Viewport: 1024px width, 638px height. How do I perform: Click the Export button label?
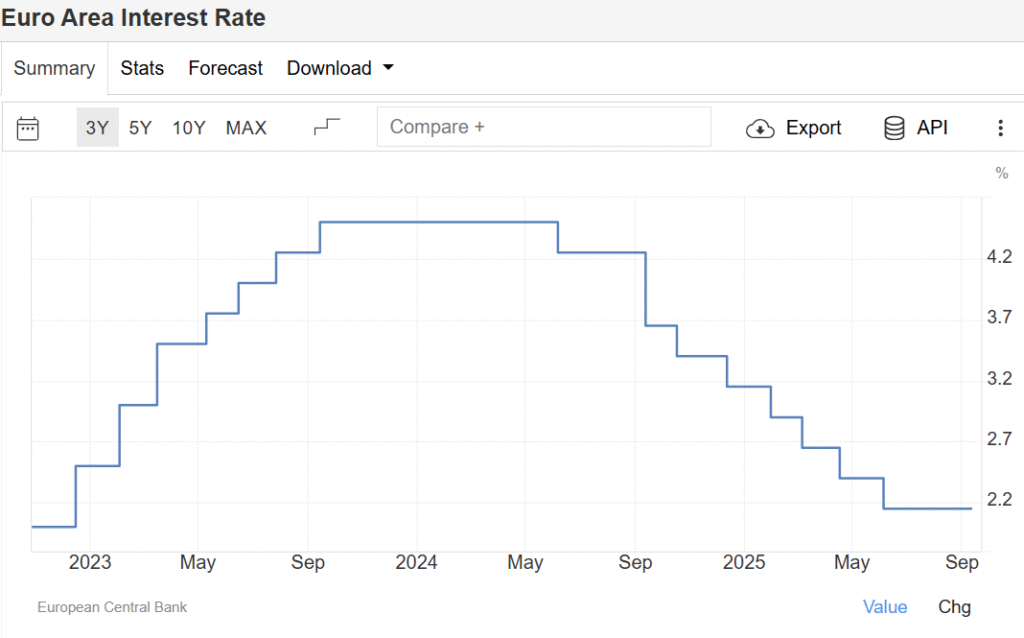[x=813, y=128]
